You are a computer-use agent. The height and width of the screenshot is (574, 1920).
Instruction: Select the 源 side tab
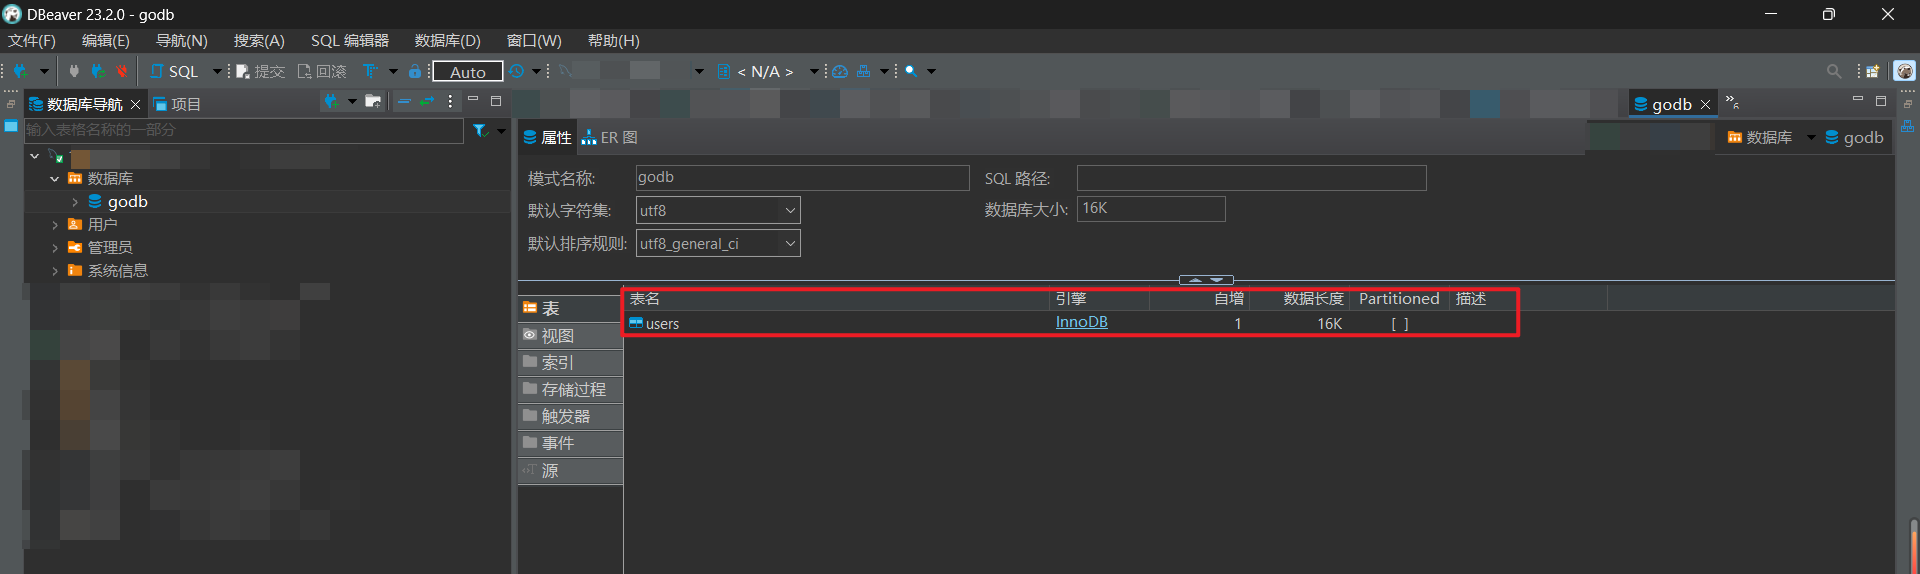pos(570,470)
